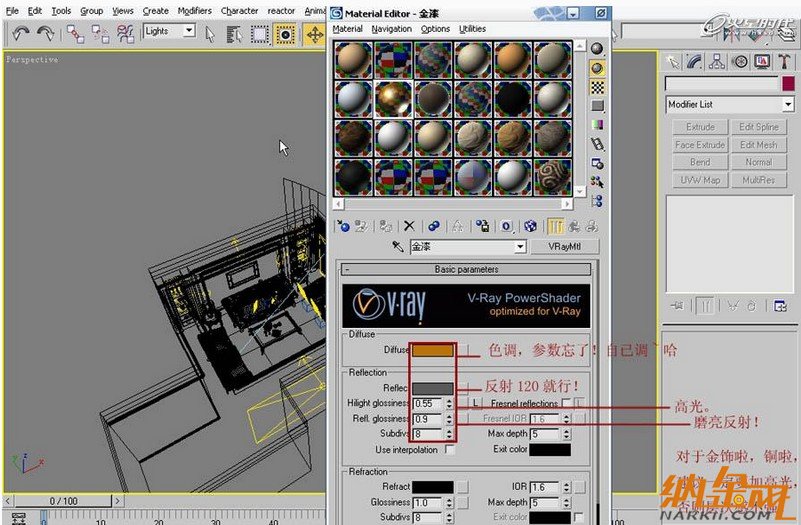Toggle the Window/Crossing selection button

tap(285, 34)
